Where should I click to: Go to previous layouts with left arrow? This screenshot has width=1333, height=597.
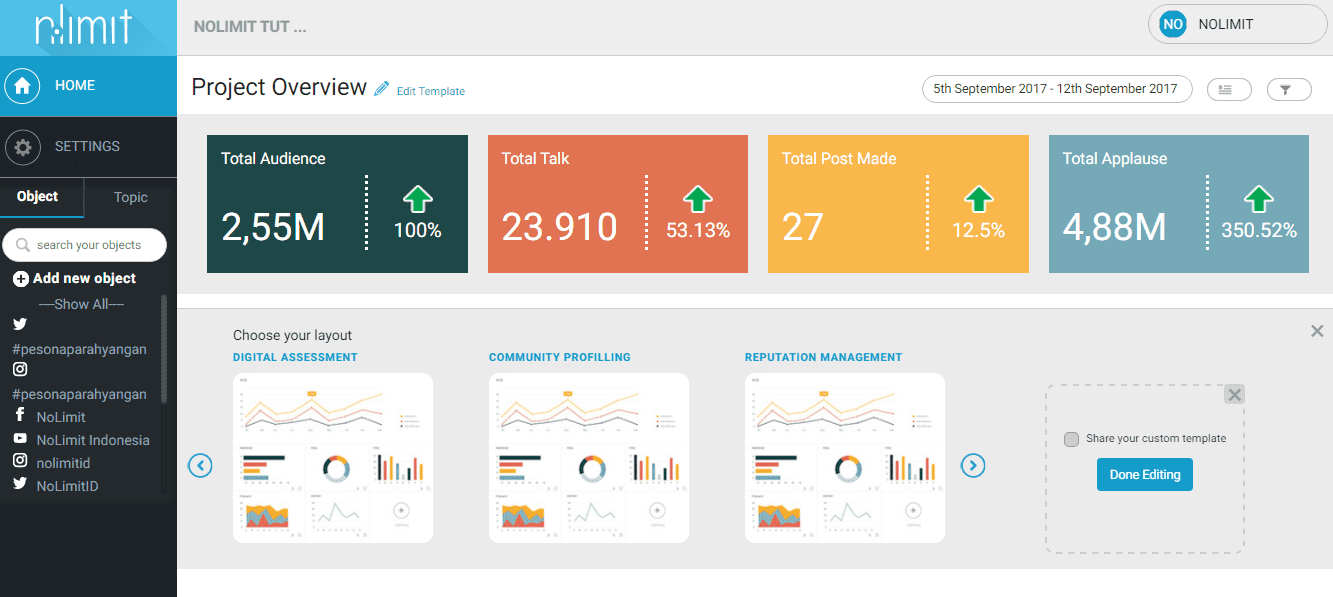tap(201, 465)
